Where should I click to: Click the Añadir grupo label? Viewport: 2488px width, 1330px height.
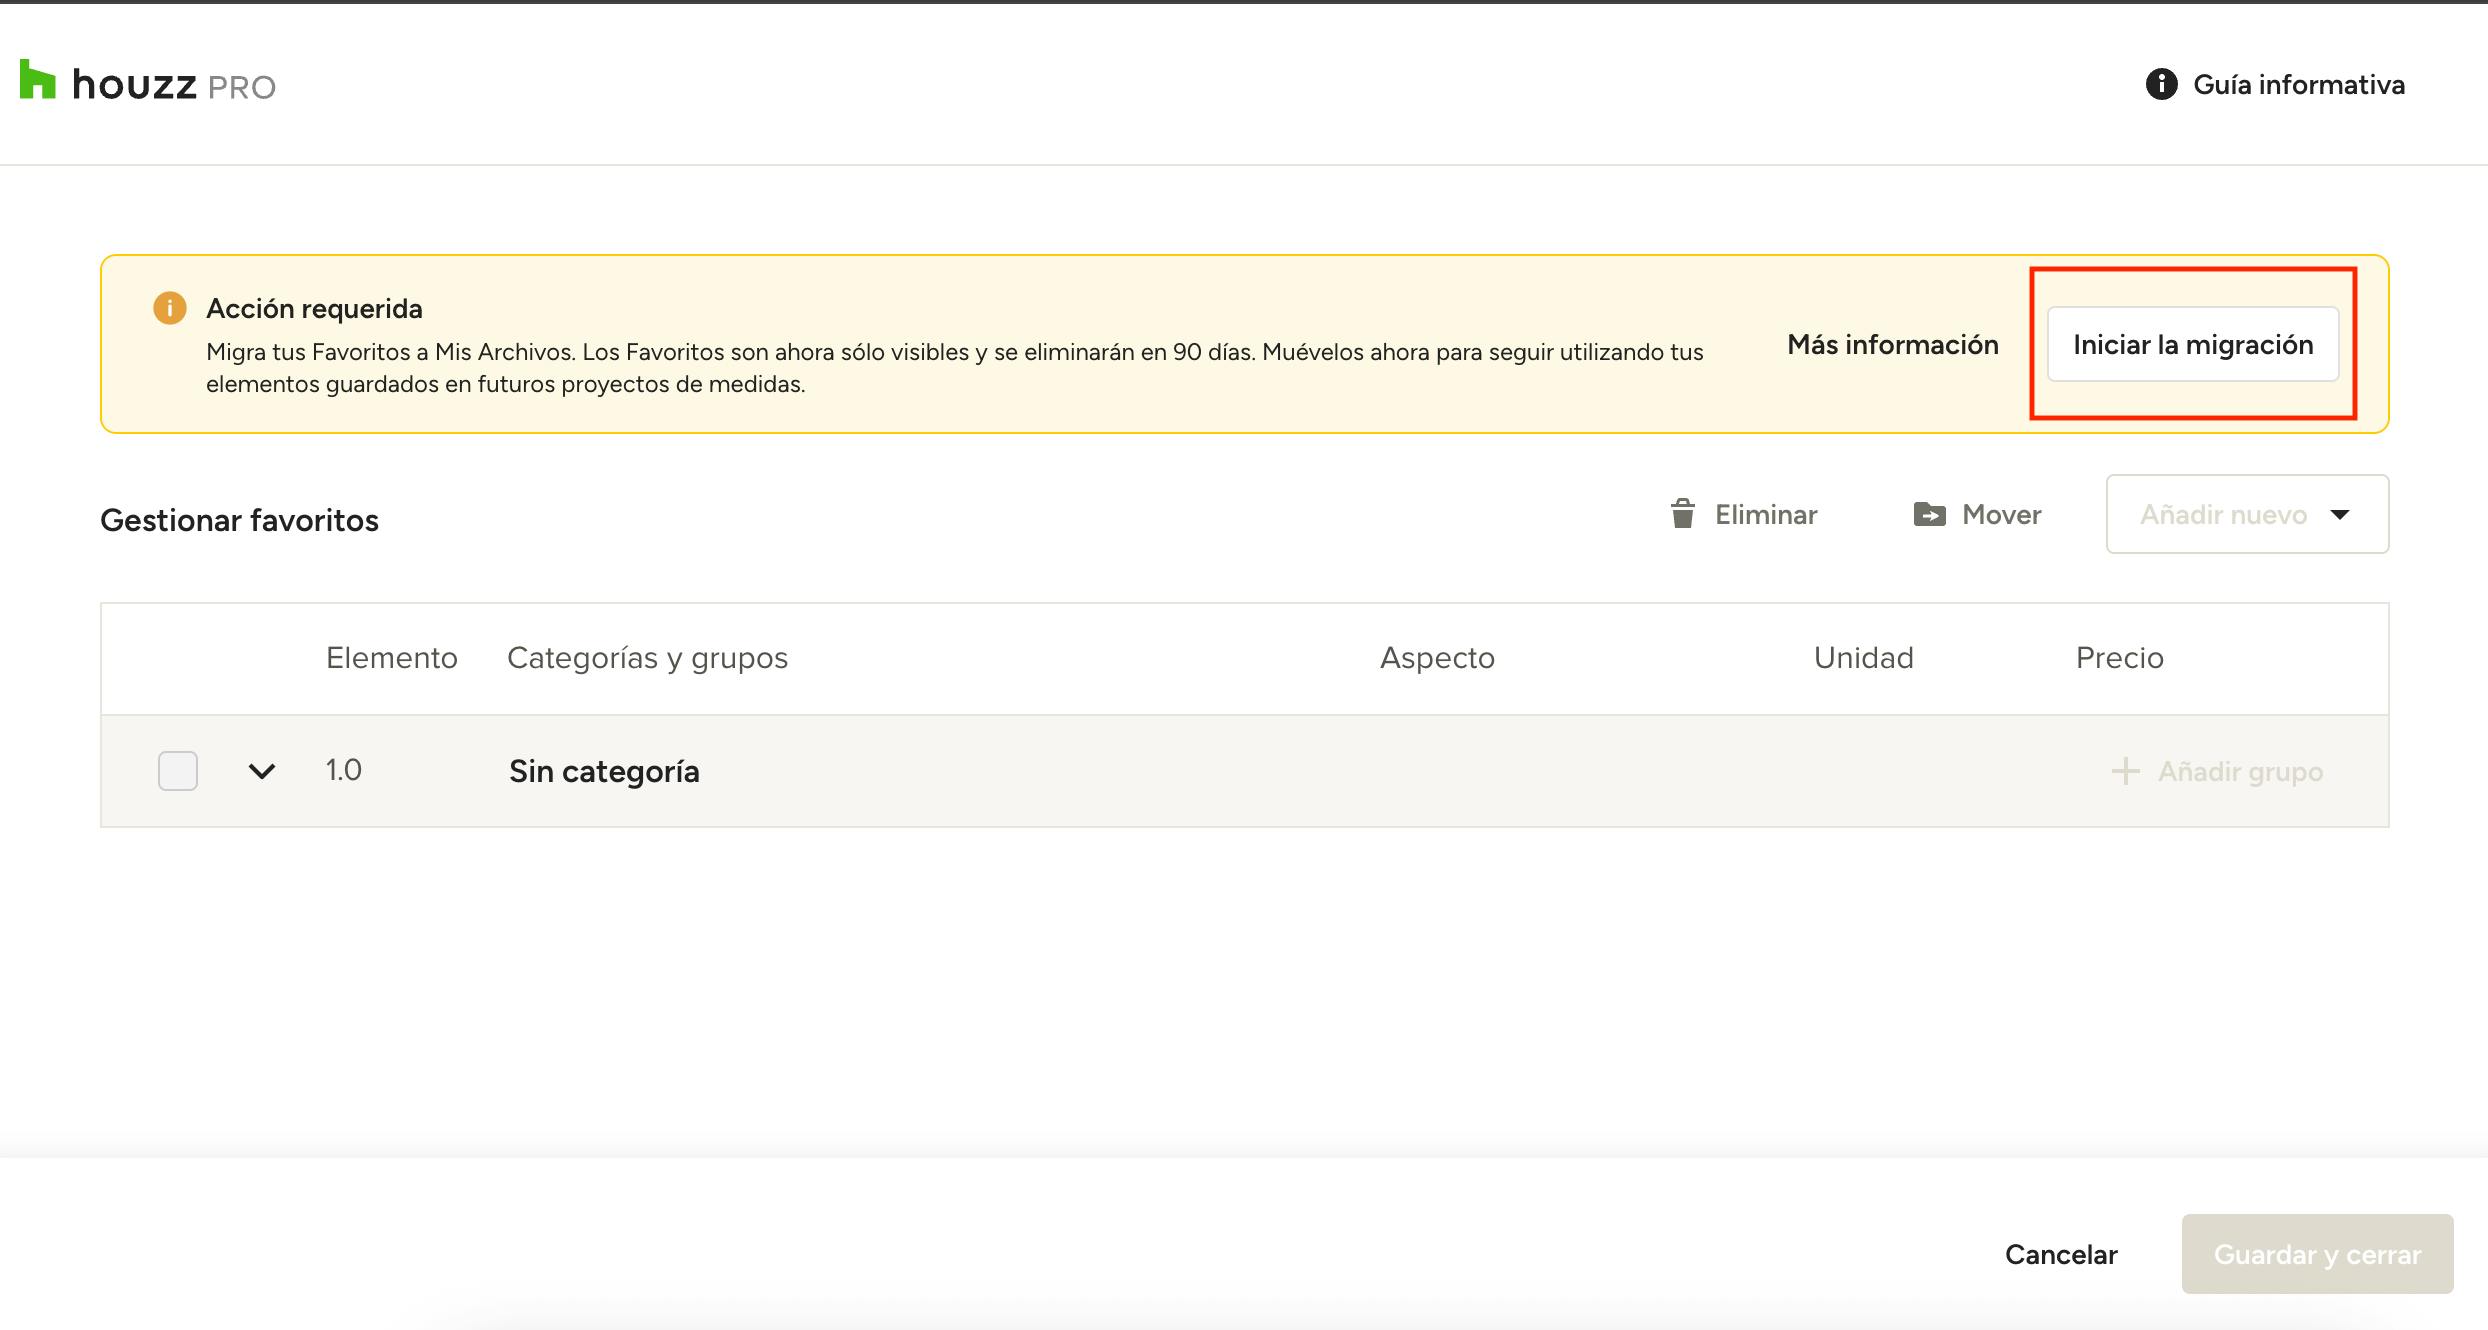pyautogui.click(x=2240, y=772)
